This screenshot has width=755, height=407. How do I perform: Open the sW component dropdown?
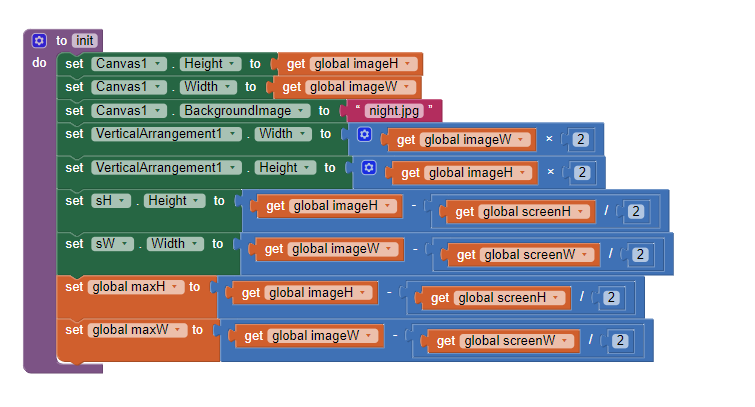tap(112, 244)
